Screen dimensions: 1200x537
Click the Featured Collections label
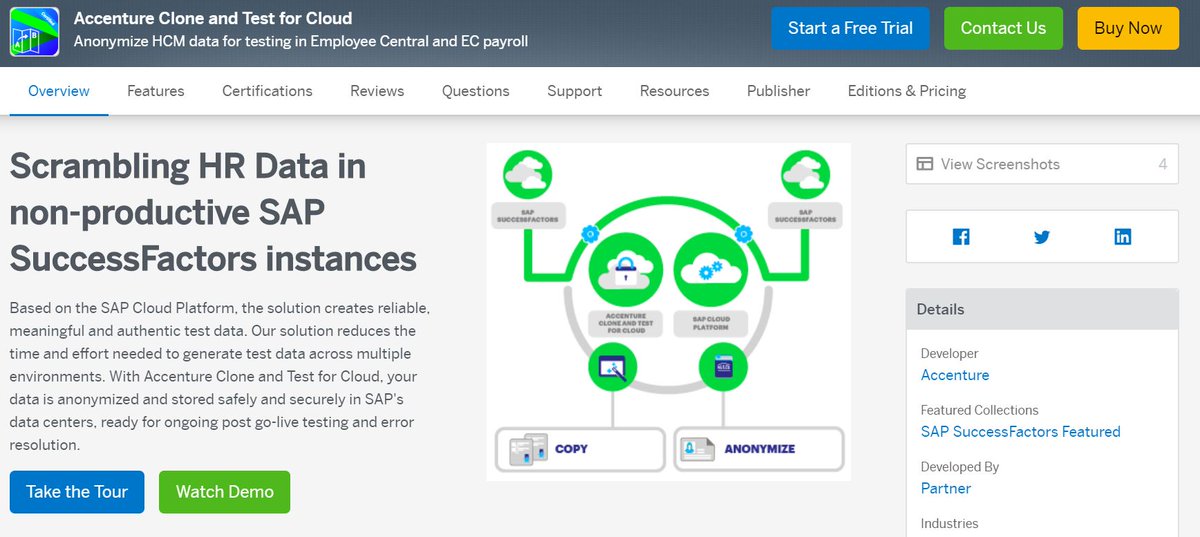point(980,410)
